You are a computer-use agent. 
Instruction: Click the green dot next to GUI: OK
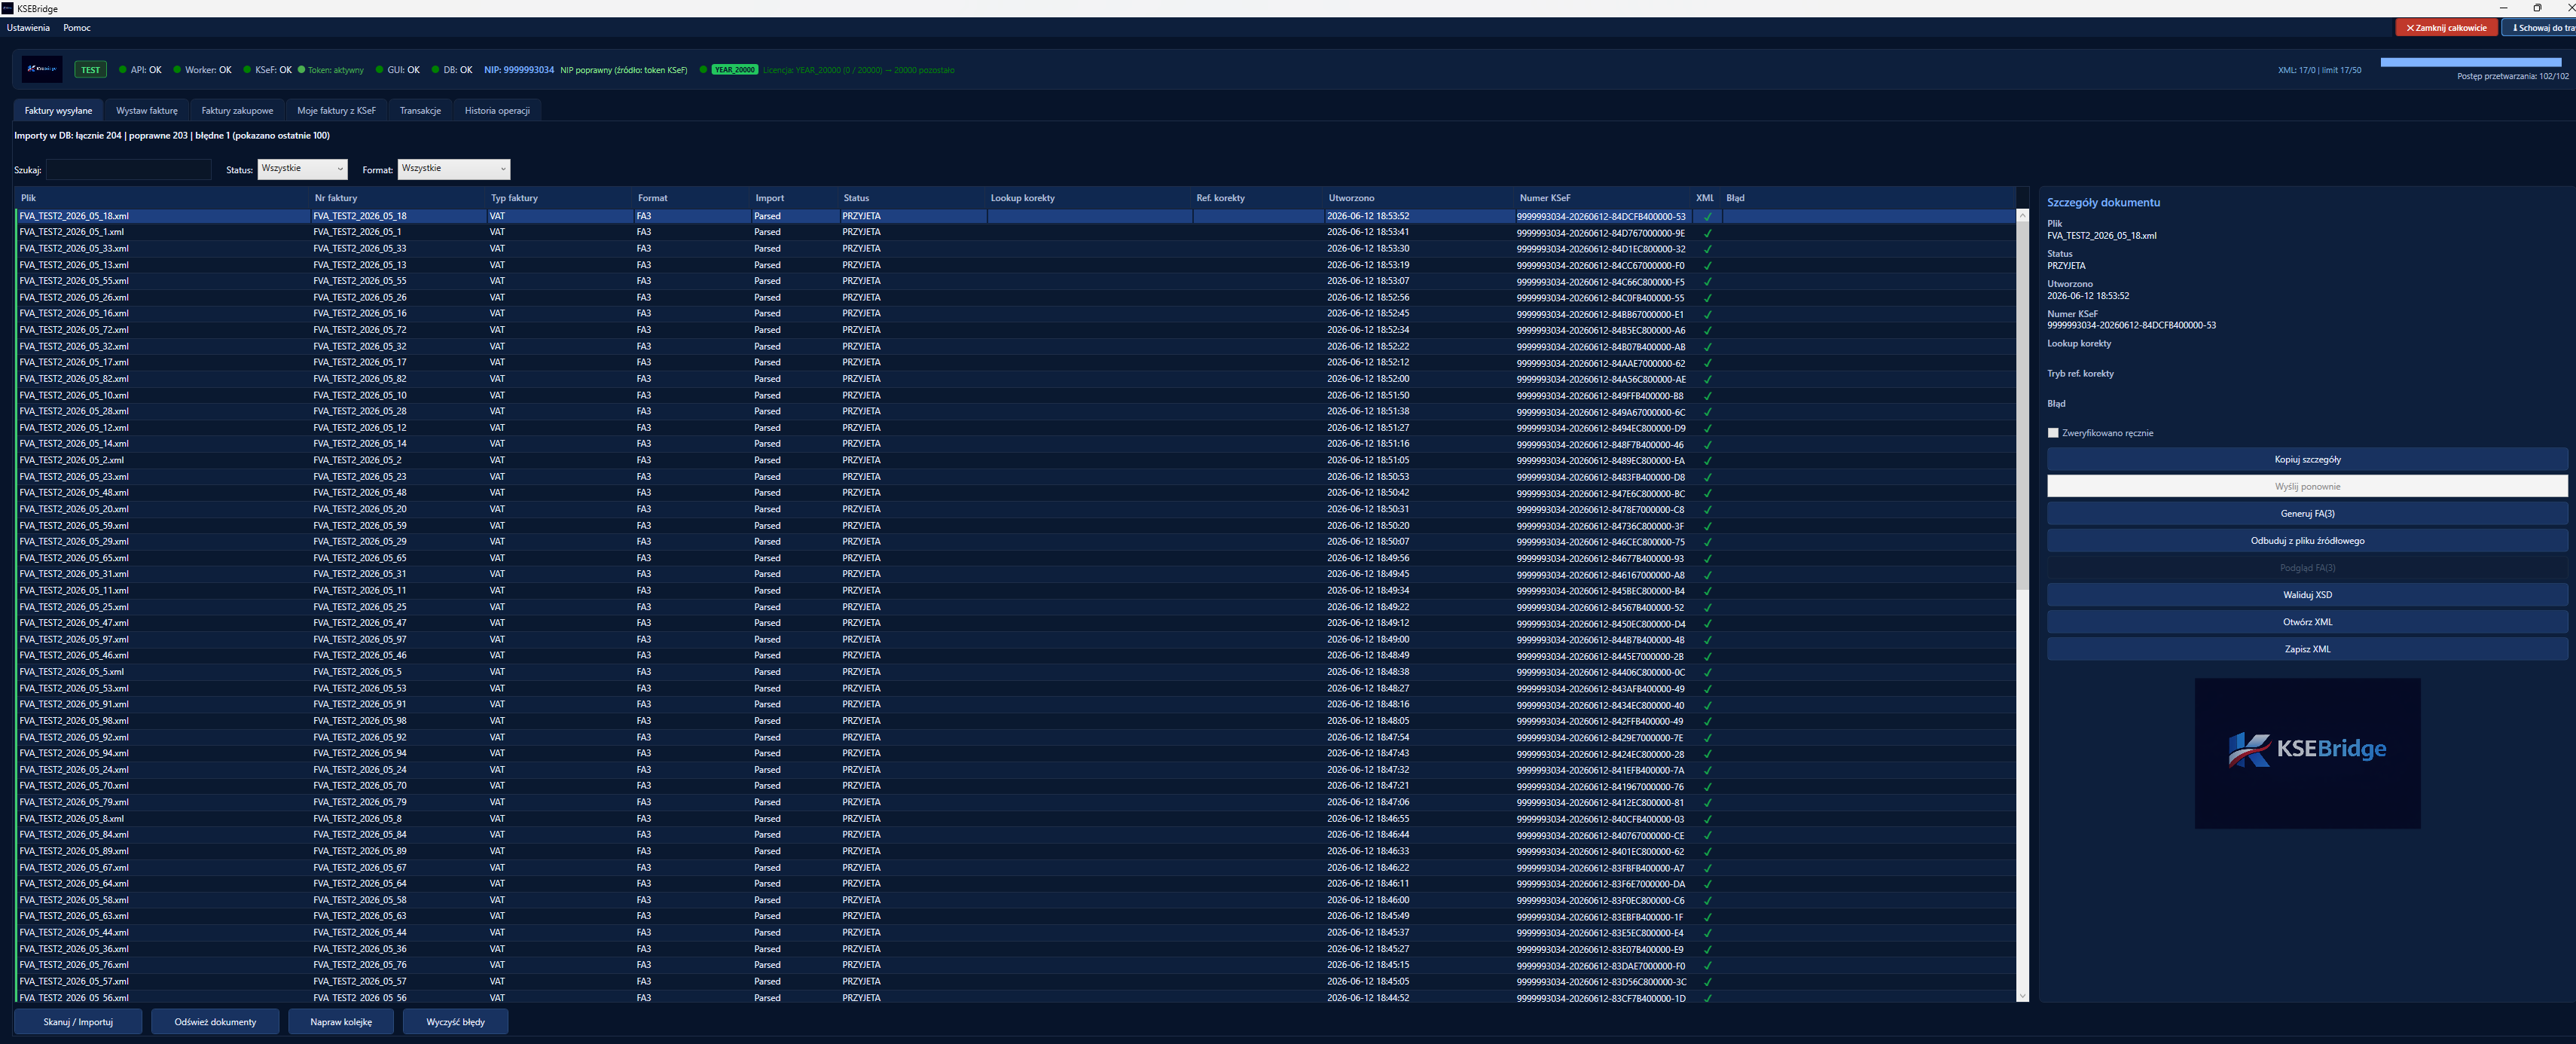tap(379, 70)
